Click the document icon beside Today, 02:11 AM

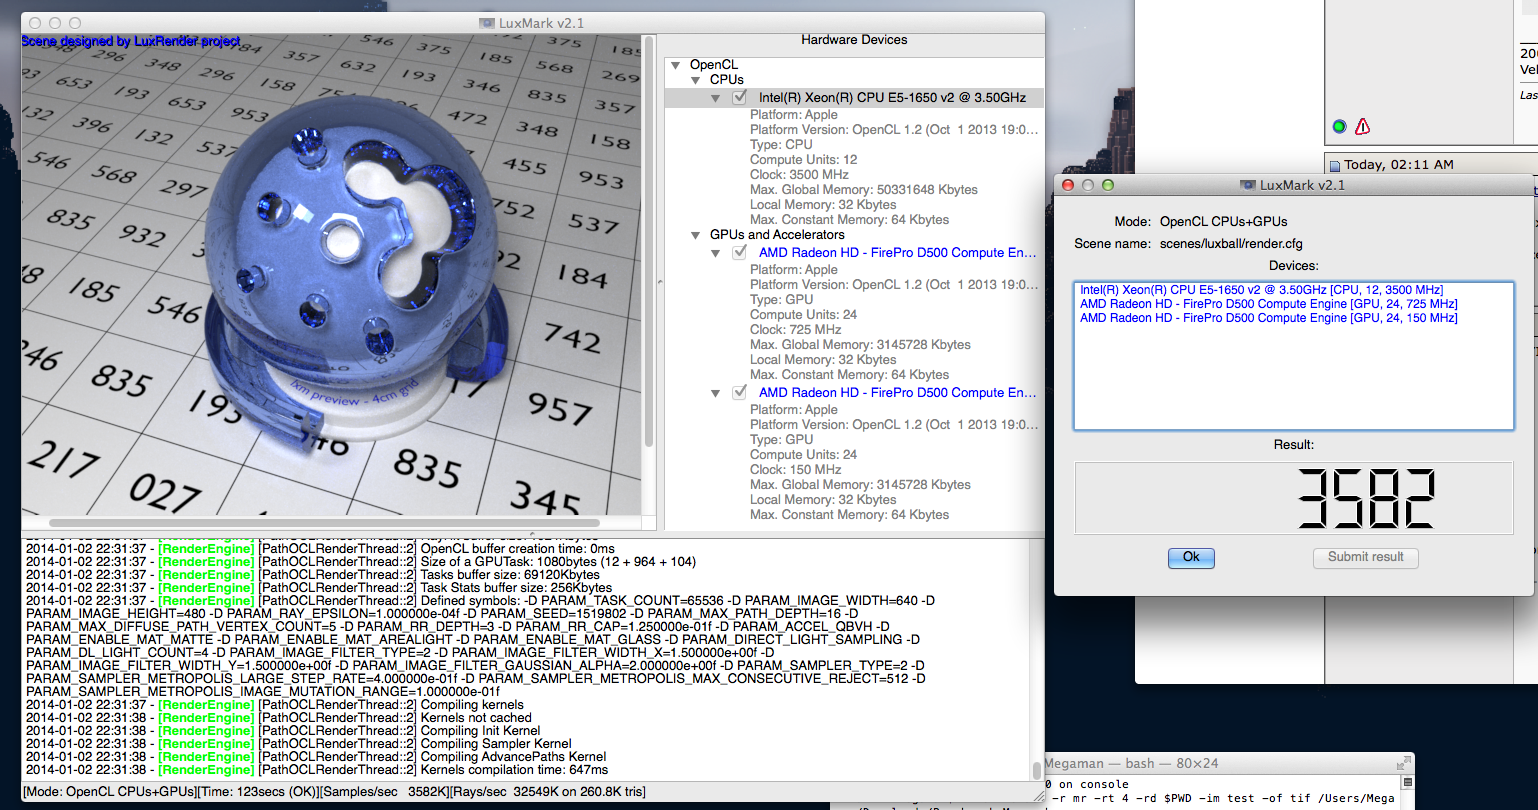(x=1334, y=165)
